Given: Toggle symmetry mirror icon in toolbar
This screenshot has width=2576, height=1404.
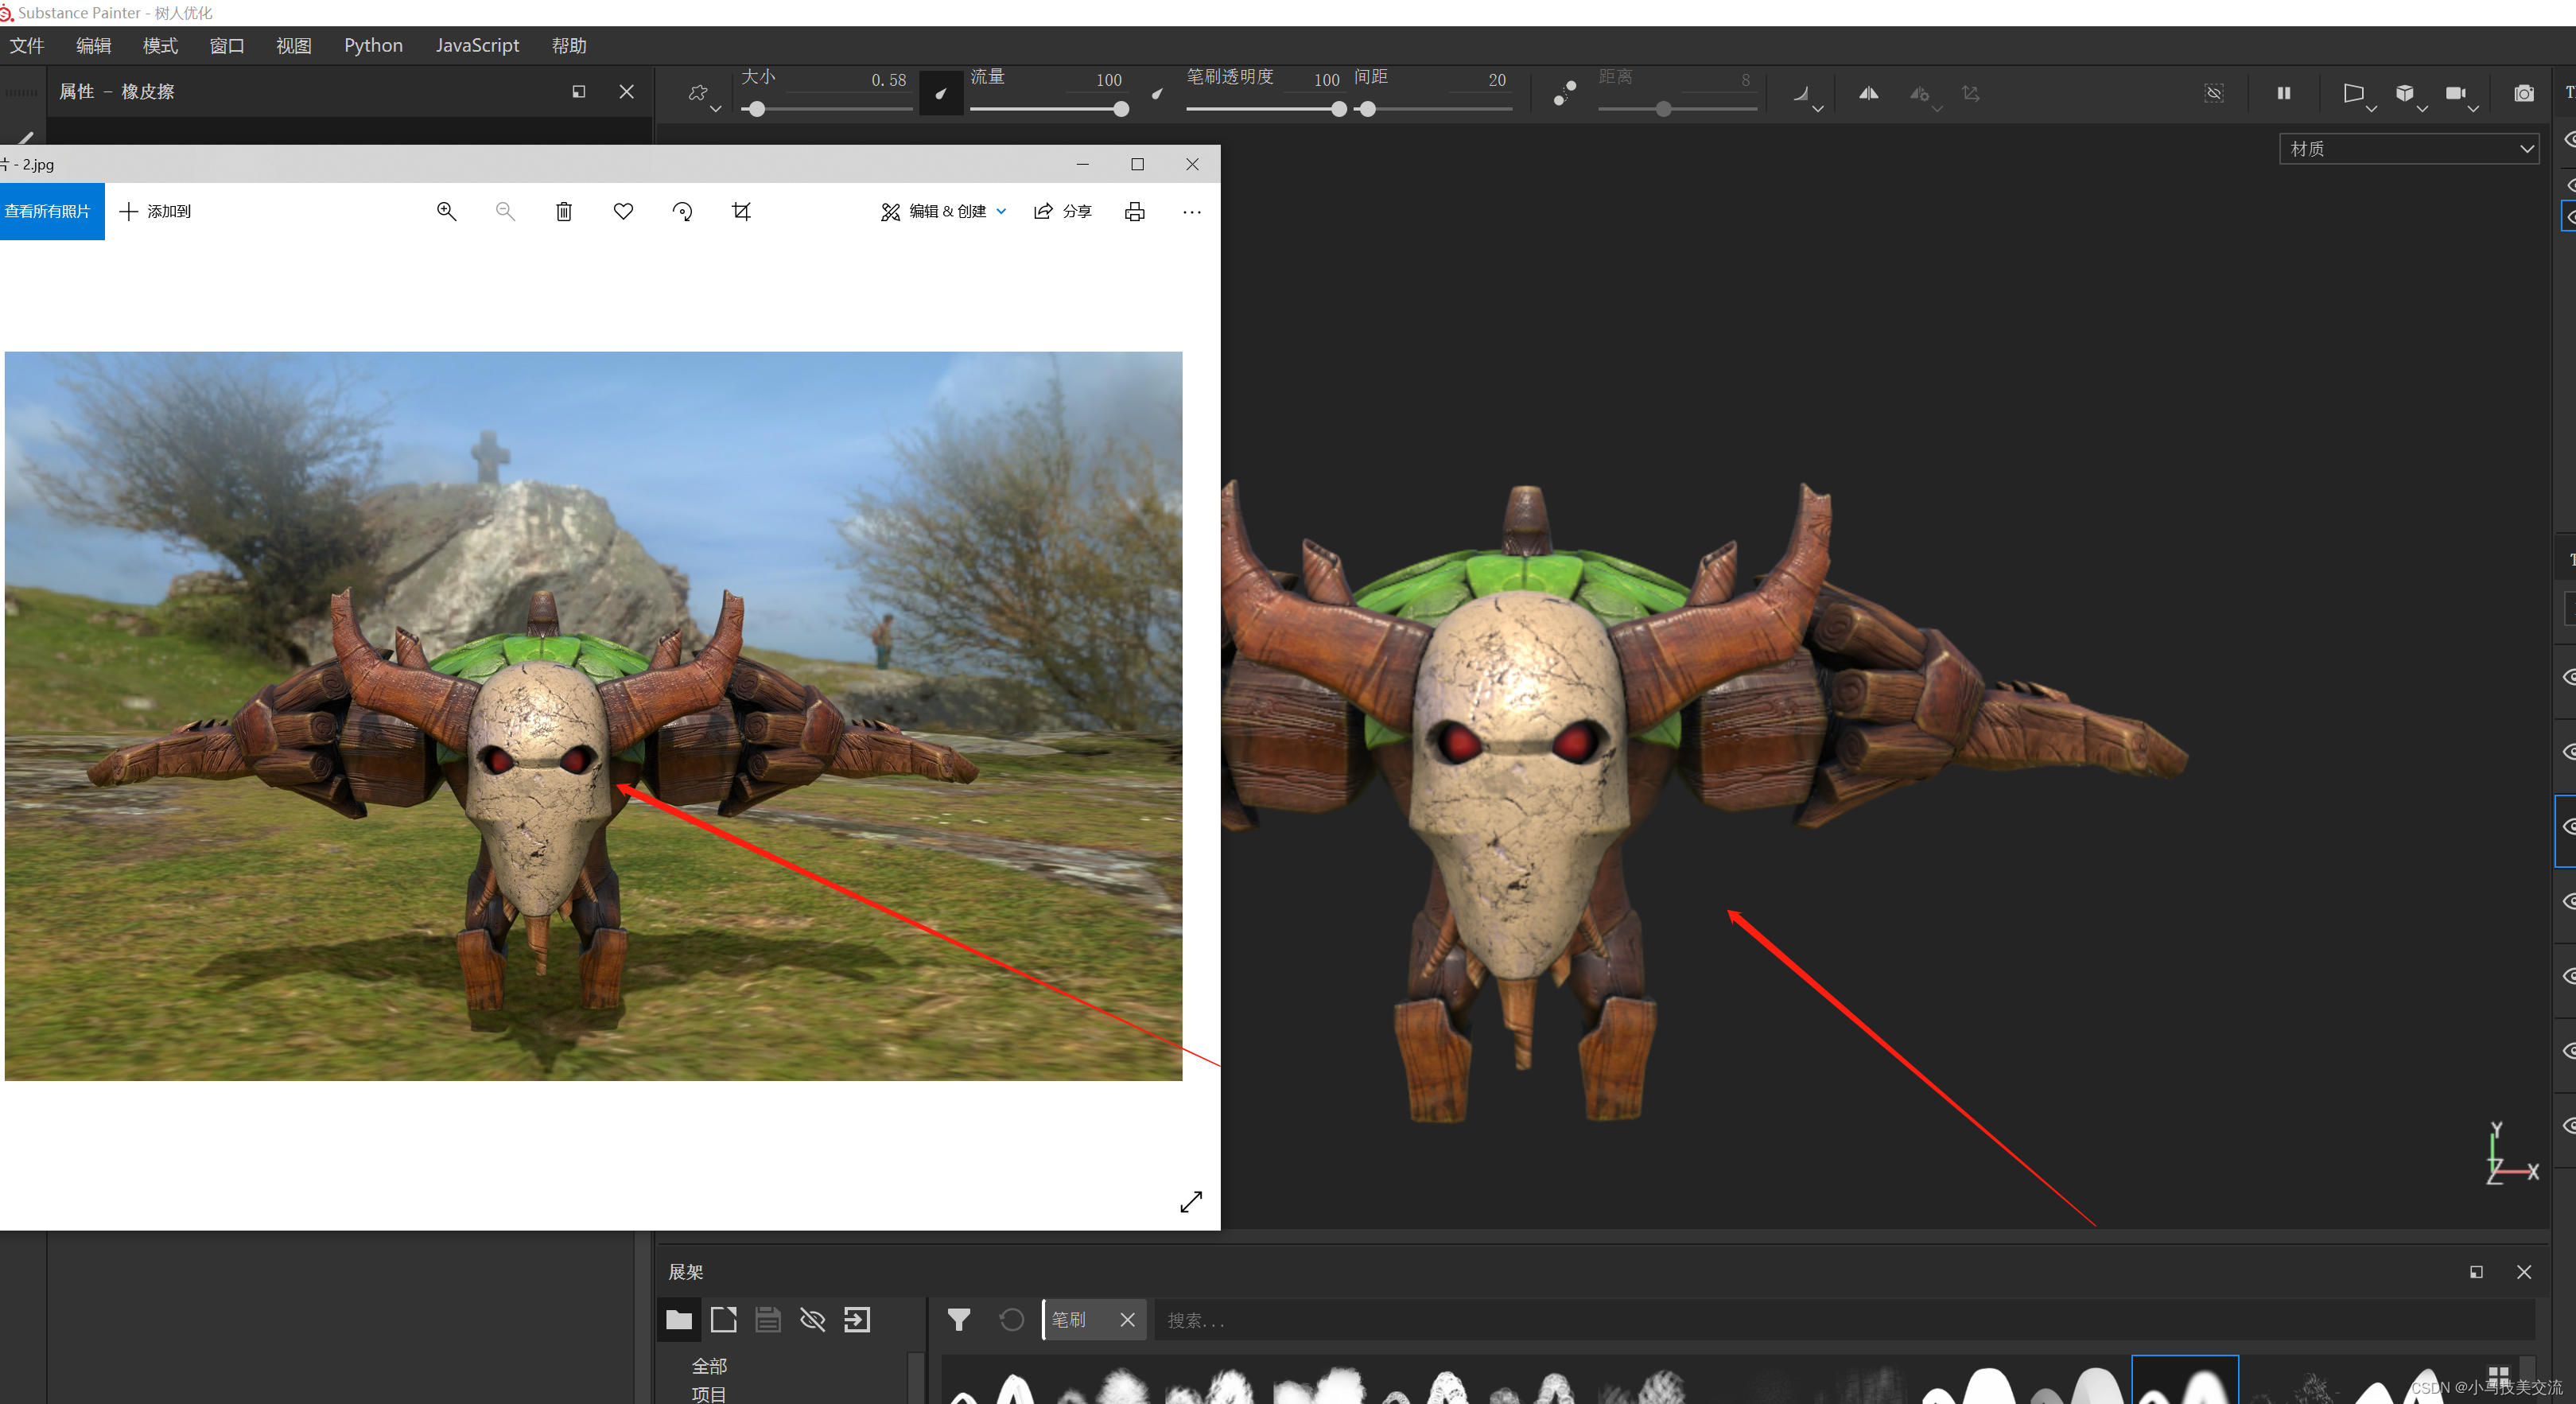Looking at the screenshot, I should (x=1868, y=93).
